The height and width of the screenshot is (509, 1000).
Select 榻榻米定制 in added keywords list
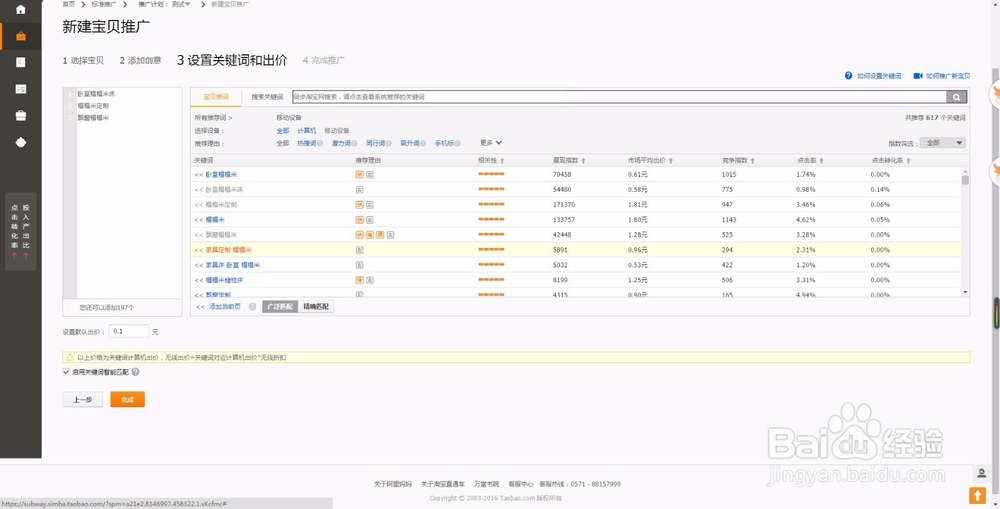(x=93, y=106)
